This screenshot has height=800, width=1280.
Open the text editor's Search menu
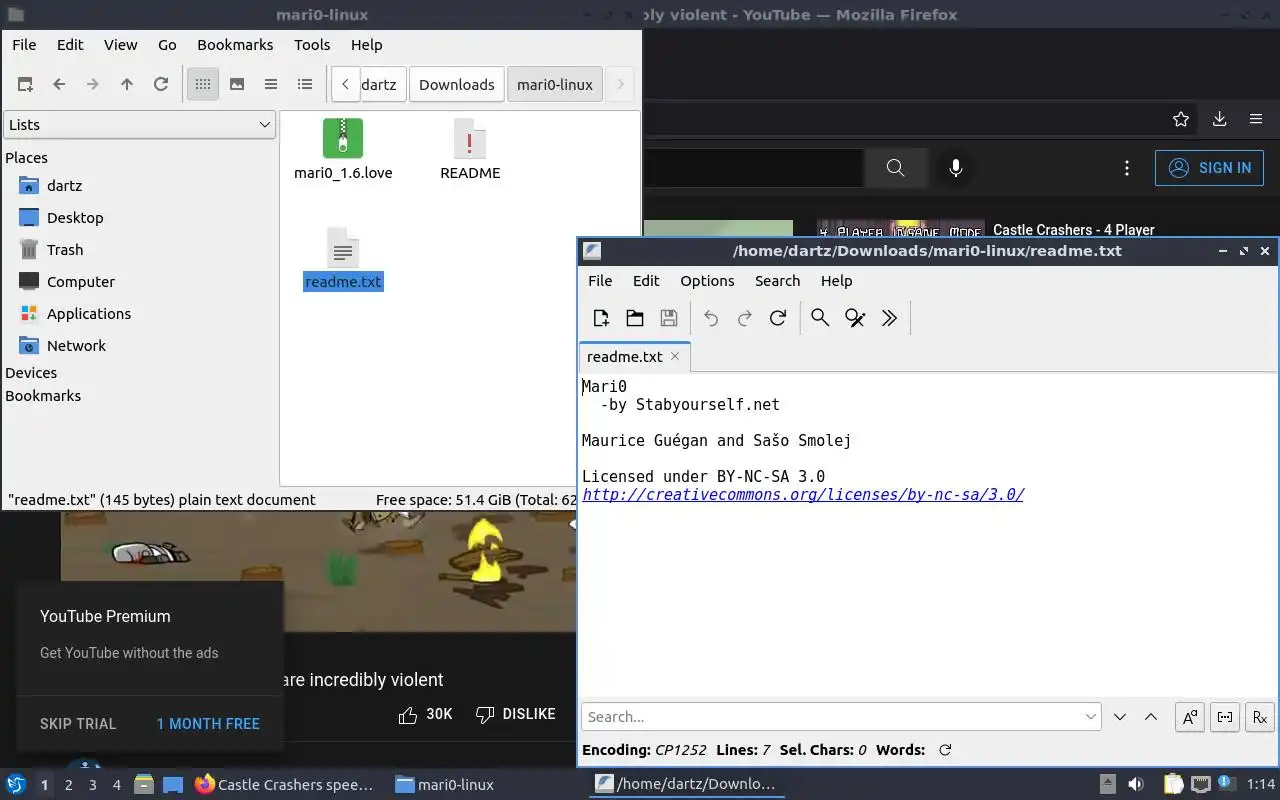pos(777,281)
